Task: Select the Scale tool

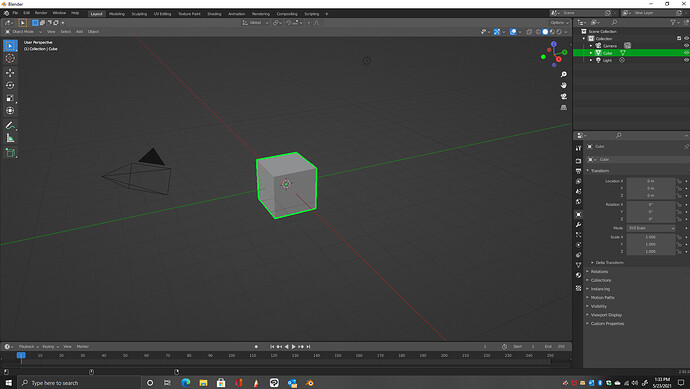Action: tap(10, 98)
